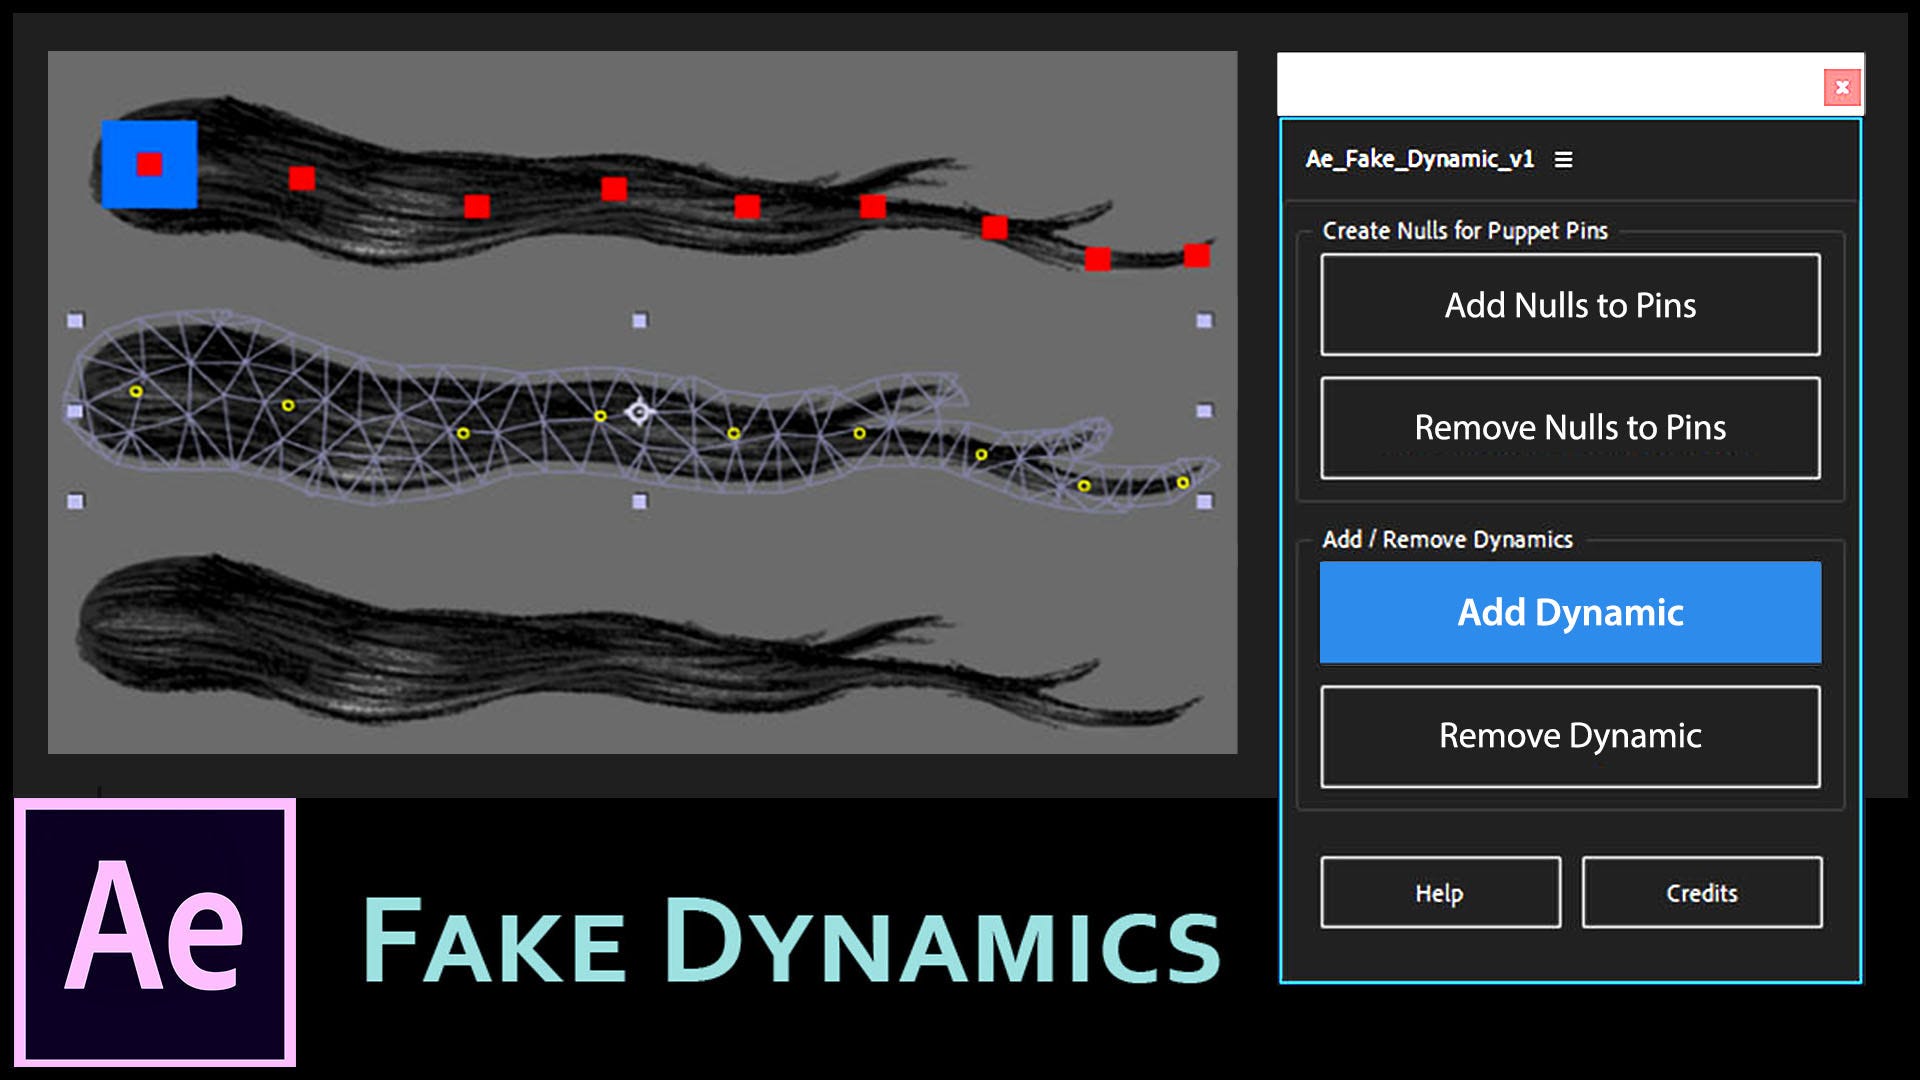1920x1080 pixels.
Task: Click the rightmost red null on hair tip
Action: click(x=1196, y=256)
